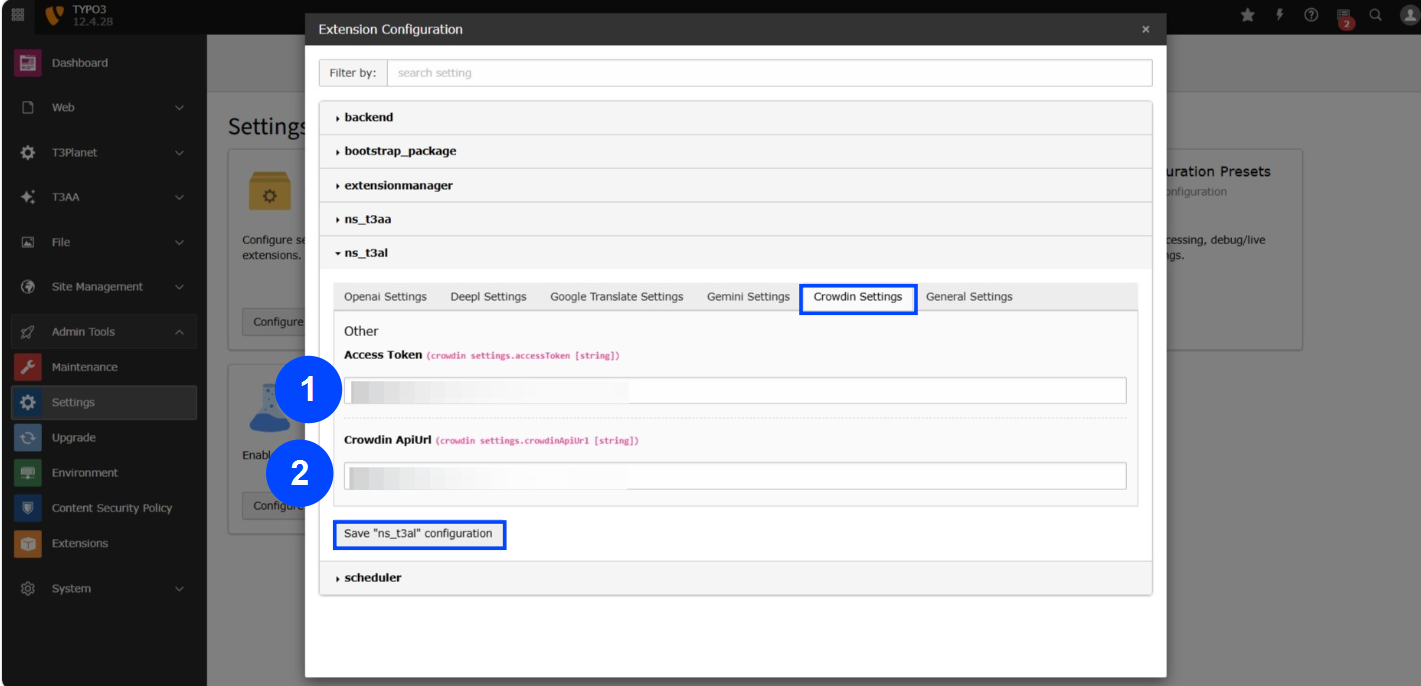Open the top bar search magnifier
The width and height of the screenshot is (1421, 686).
coord(1376,15)
